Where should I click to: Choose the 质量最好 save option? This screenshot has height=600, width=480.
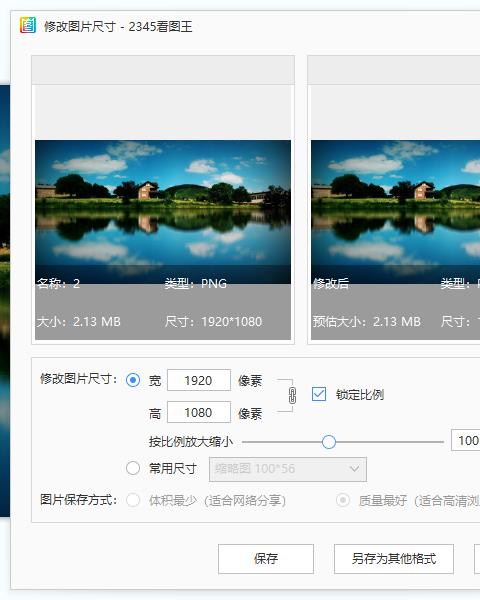[343, 500]
